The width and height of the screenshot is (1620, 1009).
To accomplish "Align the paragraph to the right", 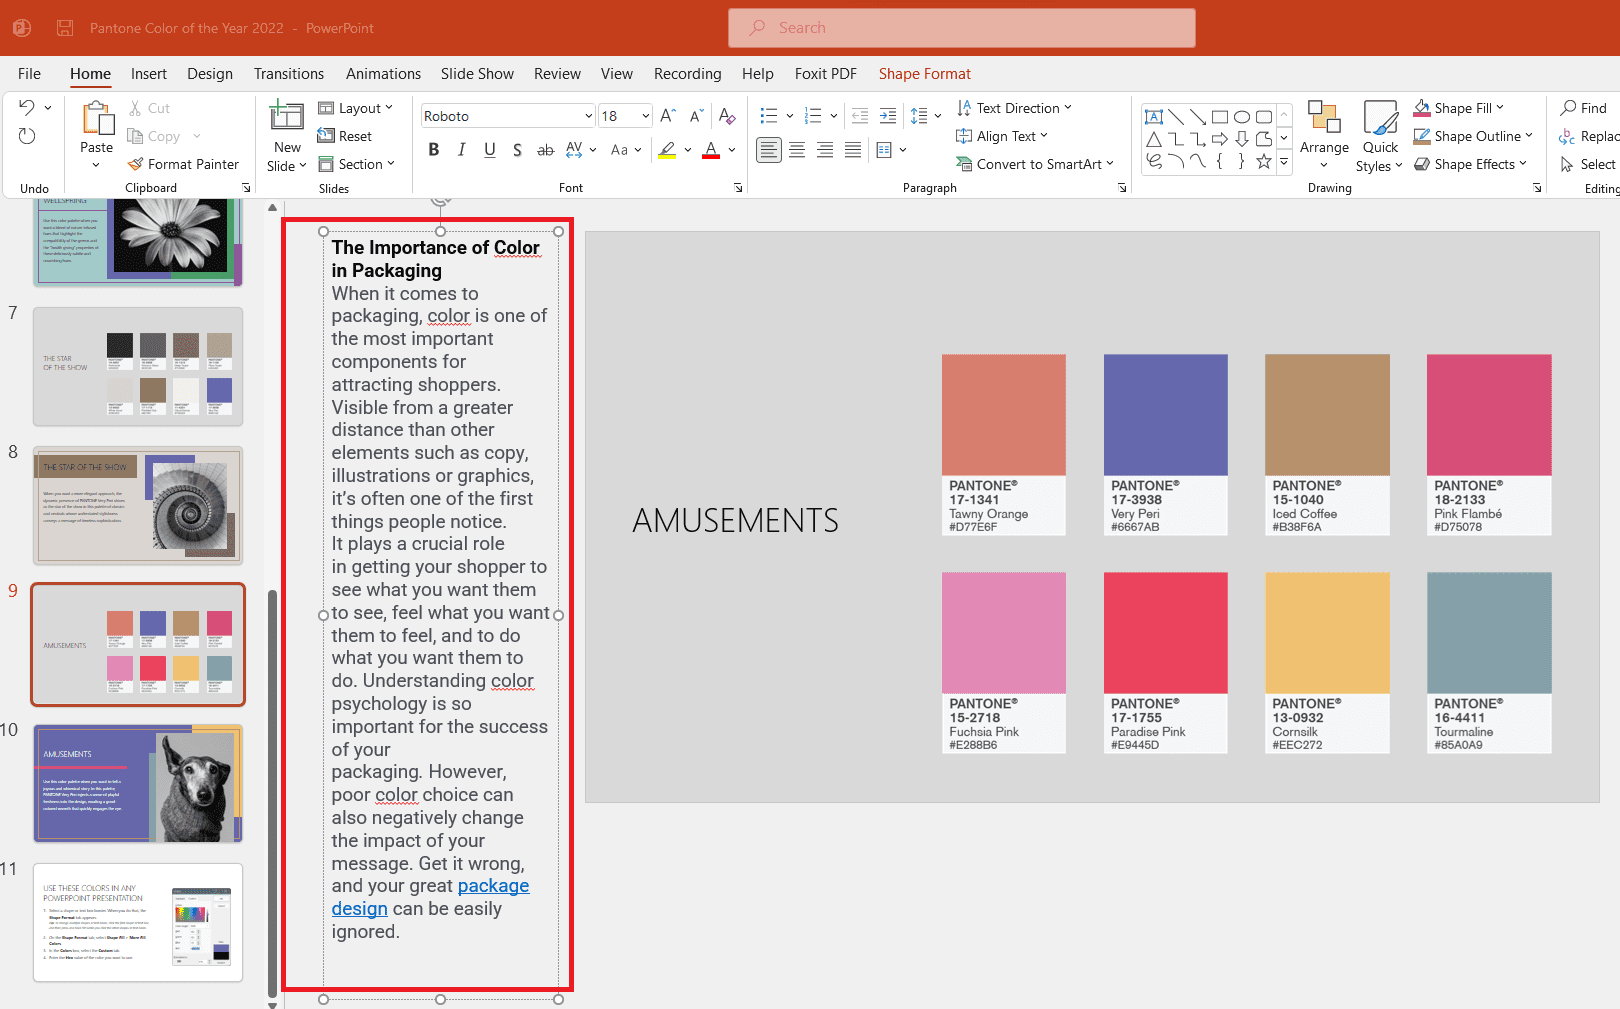I will 825,150.
